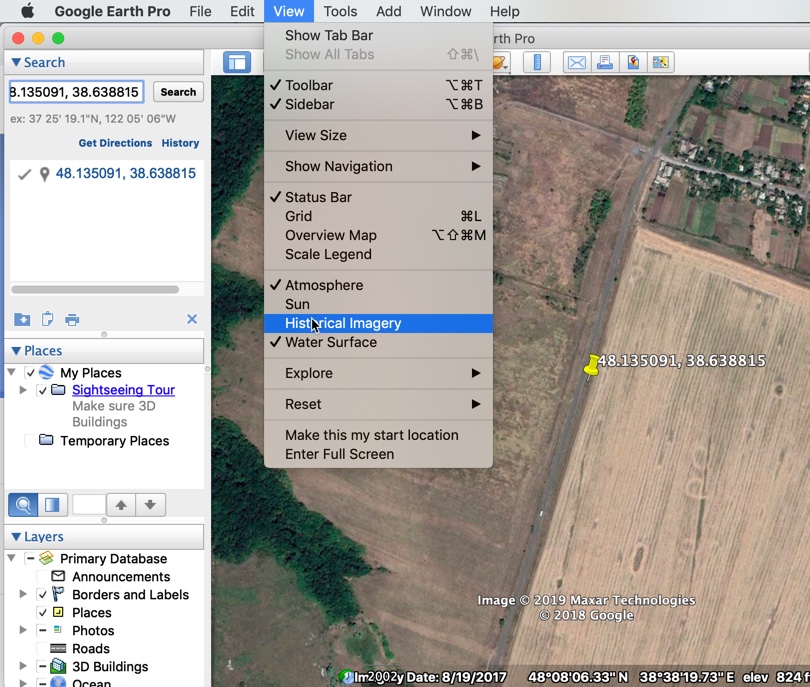The image size is (810, 687).
Task: Click the copy to clipboard icon below results
Action: coord(47,319)
